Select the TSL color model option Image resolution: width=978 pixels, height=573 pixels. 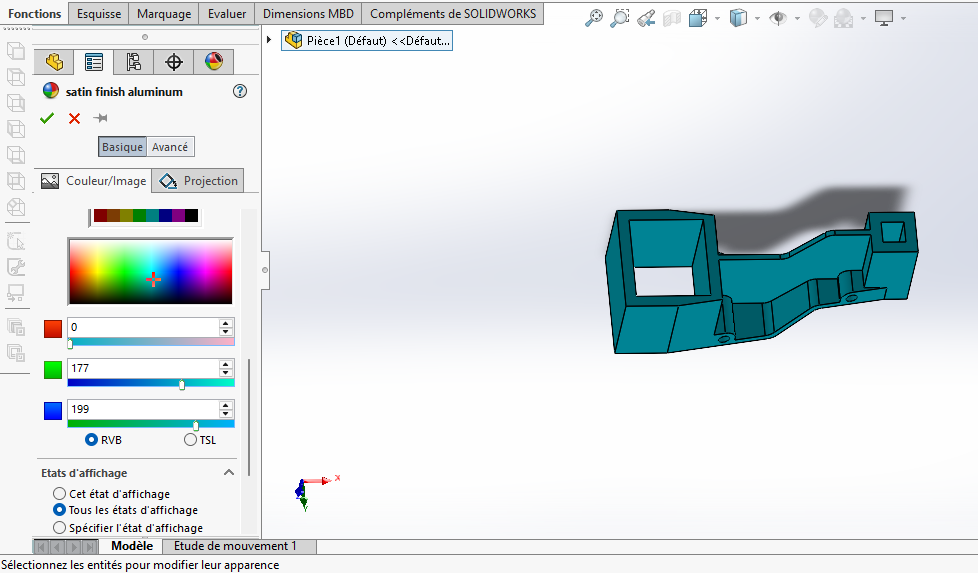coord(191,439)
